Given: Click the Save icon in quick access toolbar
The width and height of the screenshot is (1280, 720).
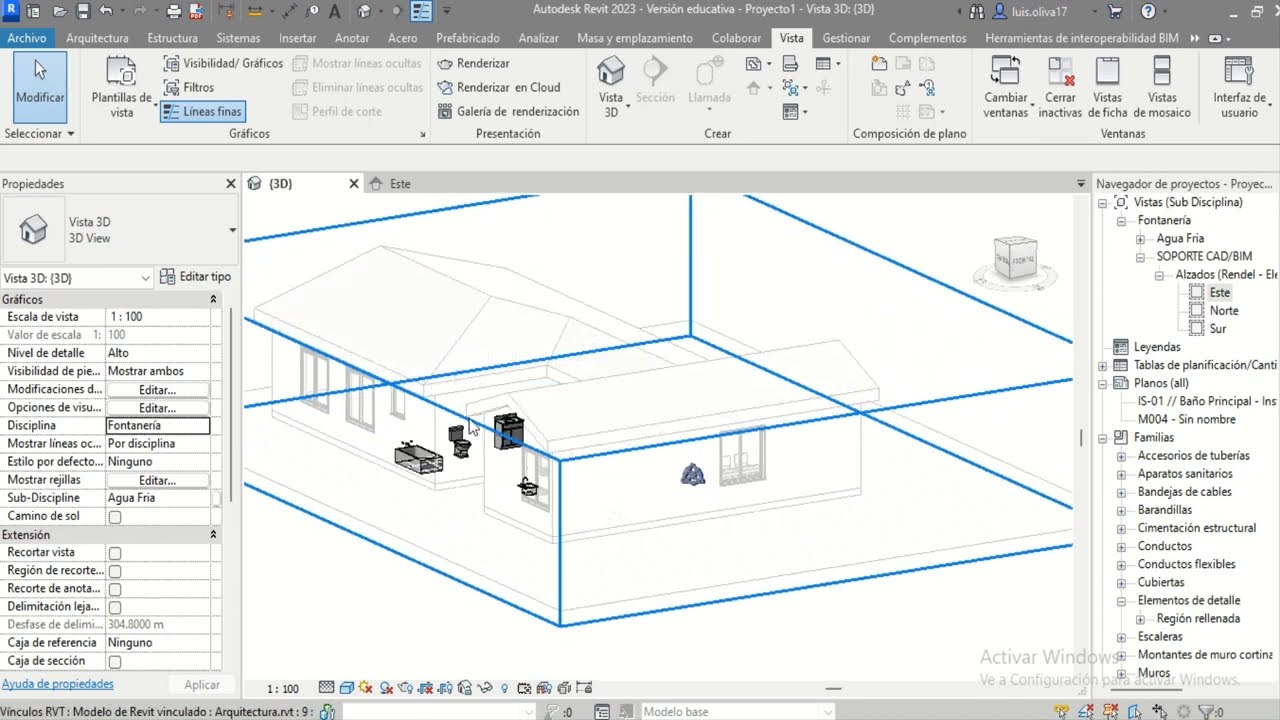Looking at the screenshot, I should 83,12.
